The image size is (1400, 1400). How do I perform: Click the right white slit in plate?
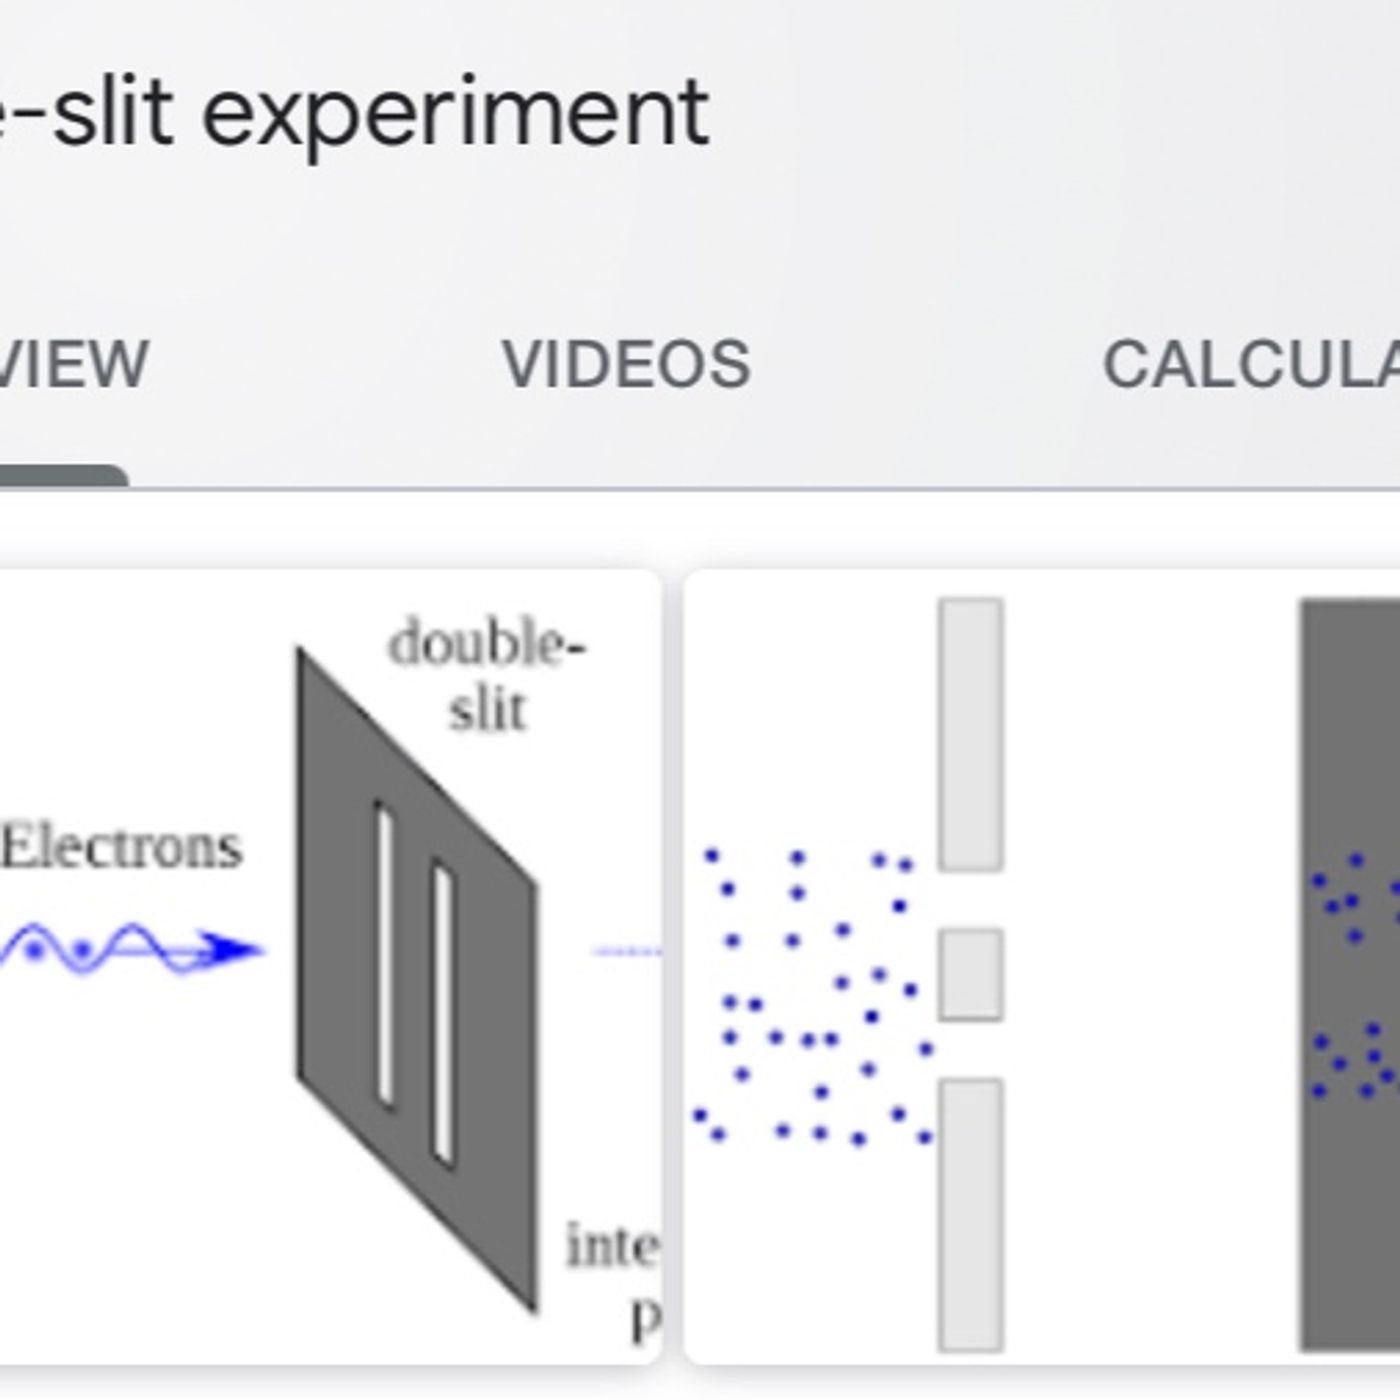point(443,1013)
